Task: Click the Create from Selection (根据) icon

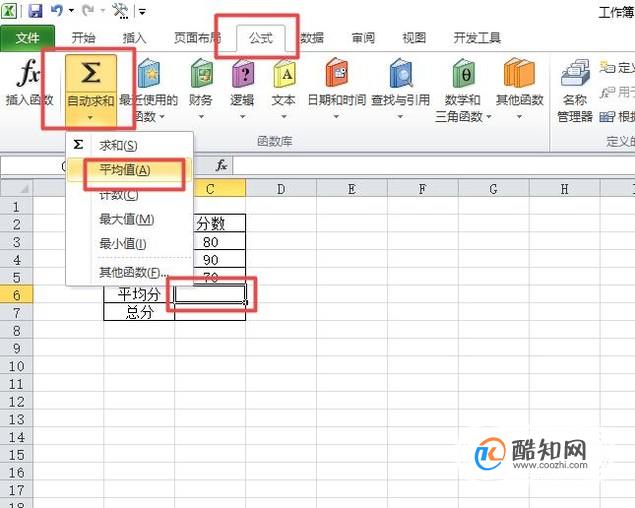Action: click(607, 117)
